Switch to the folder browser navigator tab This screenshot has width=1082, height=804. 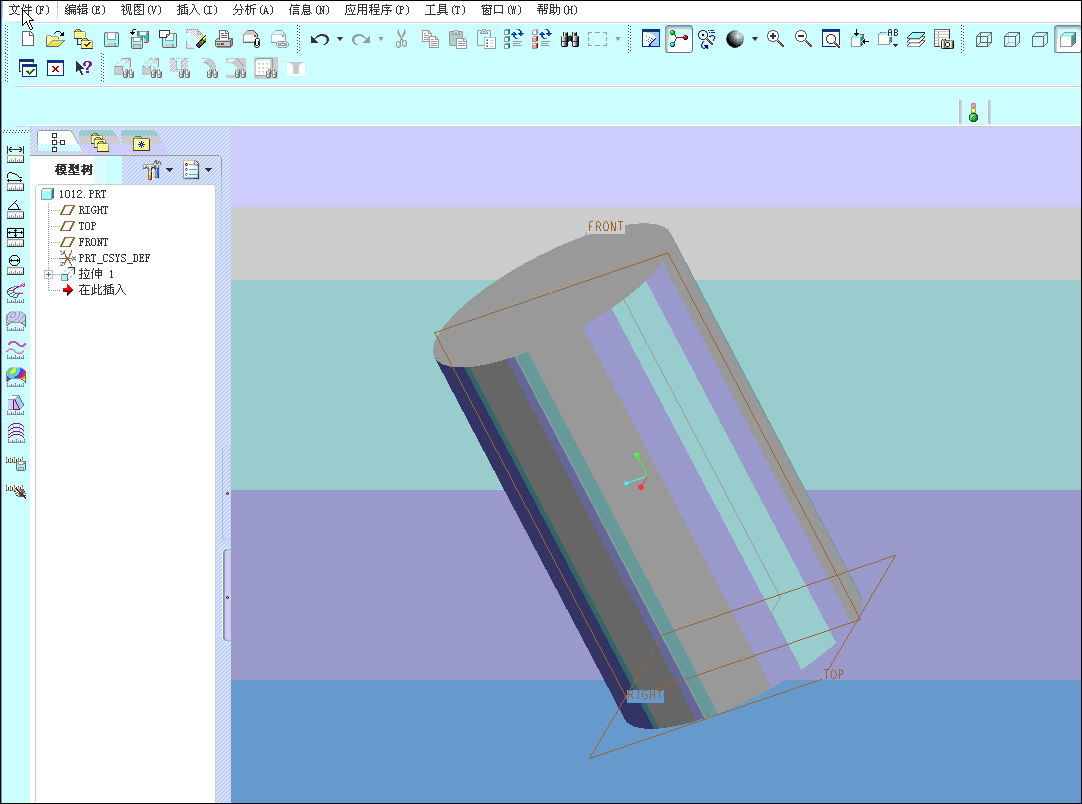click(99, 142)
